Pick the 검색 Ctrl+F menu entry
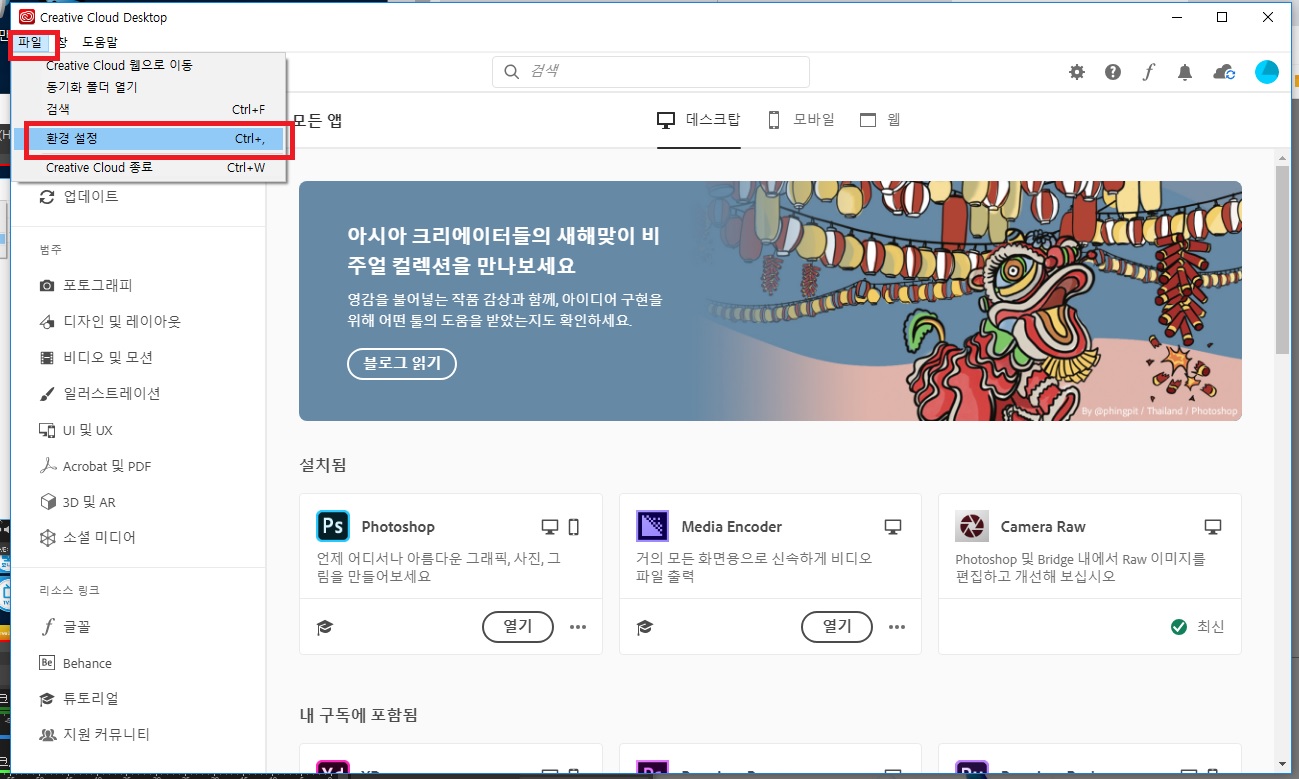The image size is (1299, 779). 150,109
